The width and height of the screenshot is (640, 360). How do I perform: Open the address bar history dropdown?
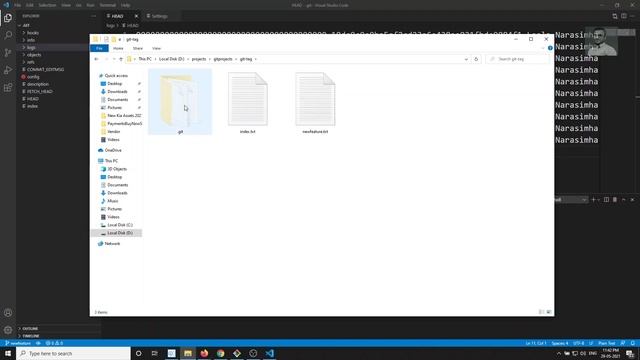click(466, 59)
